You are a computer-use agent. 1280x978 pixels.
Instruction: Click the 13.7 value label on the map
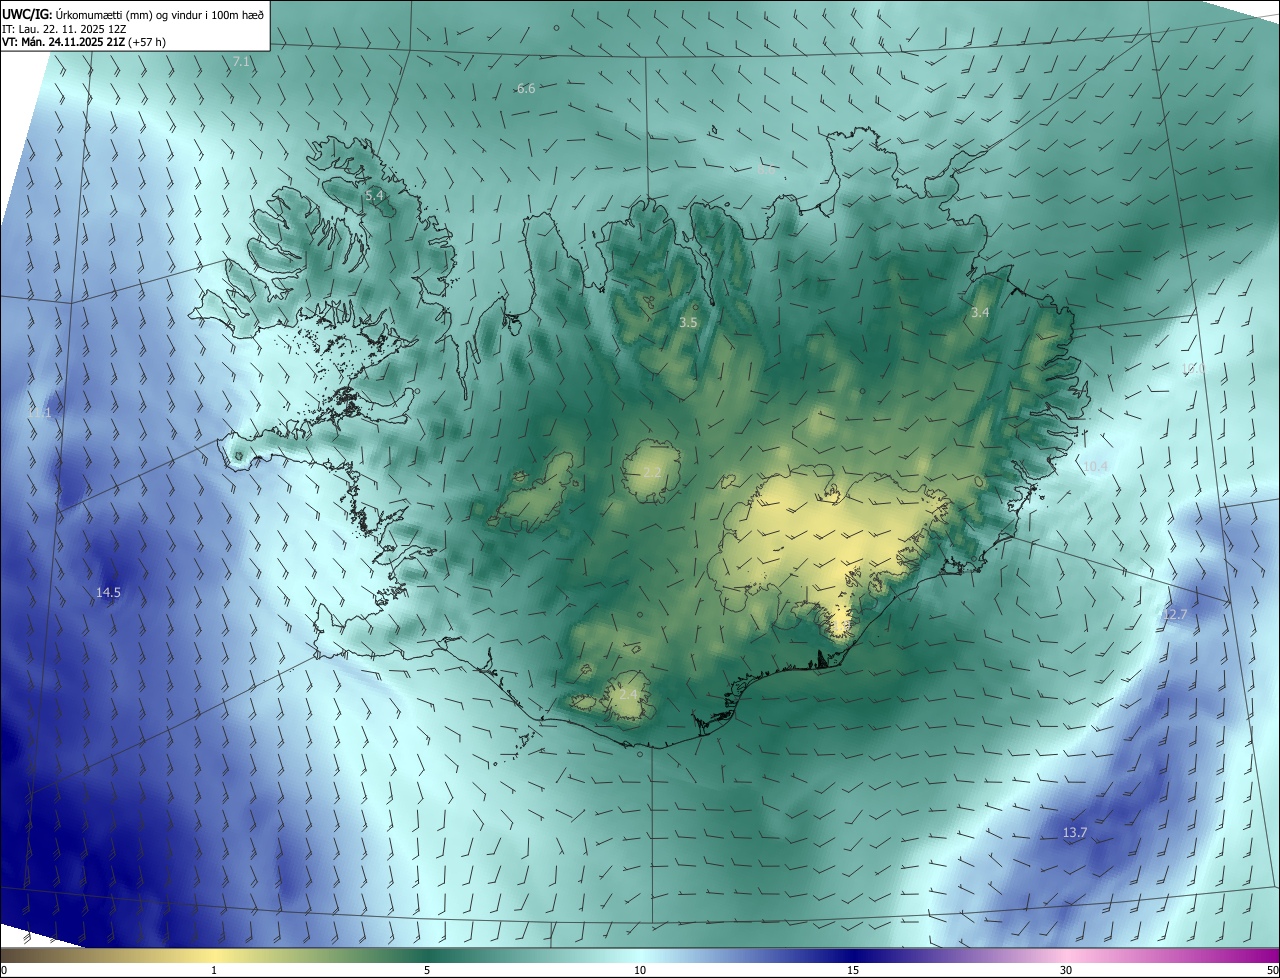pyautogui.click(x=1074, y=833)
